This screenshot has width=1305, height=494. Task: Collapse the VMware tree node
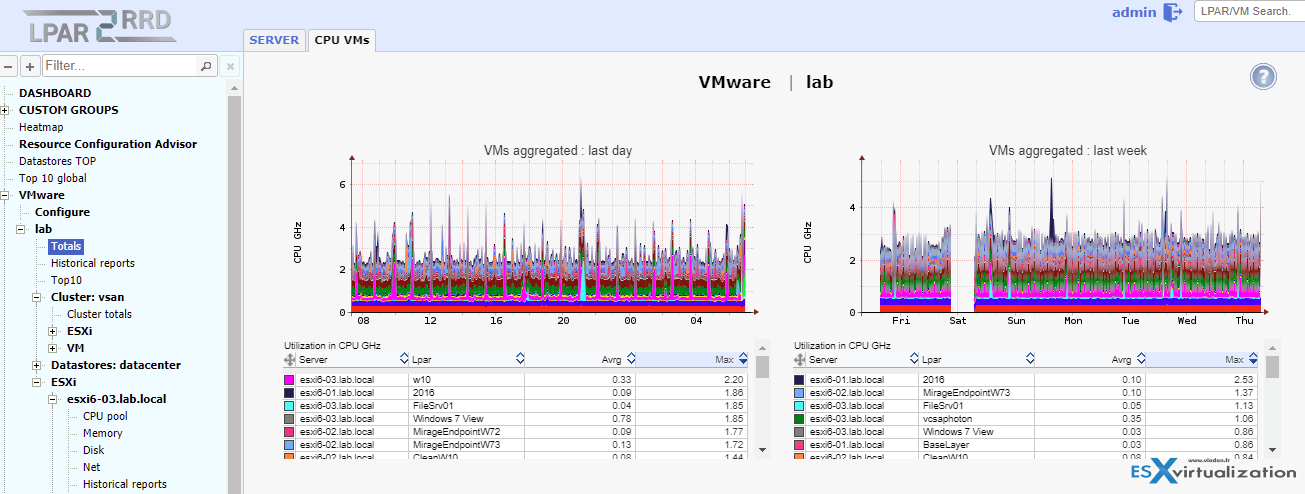click(5, 195)
